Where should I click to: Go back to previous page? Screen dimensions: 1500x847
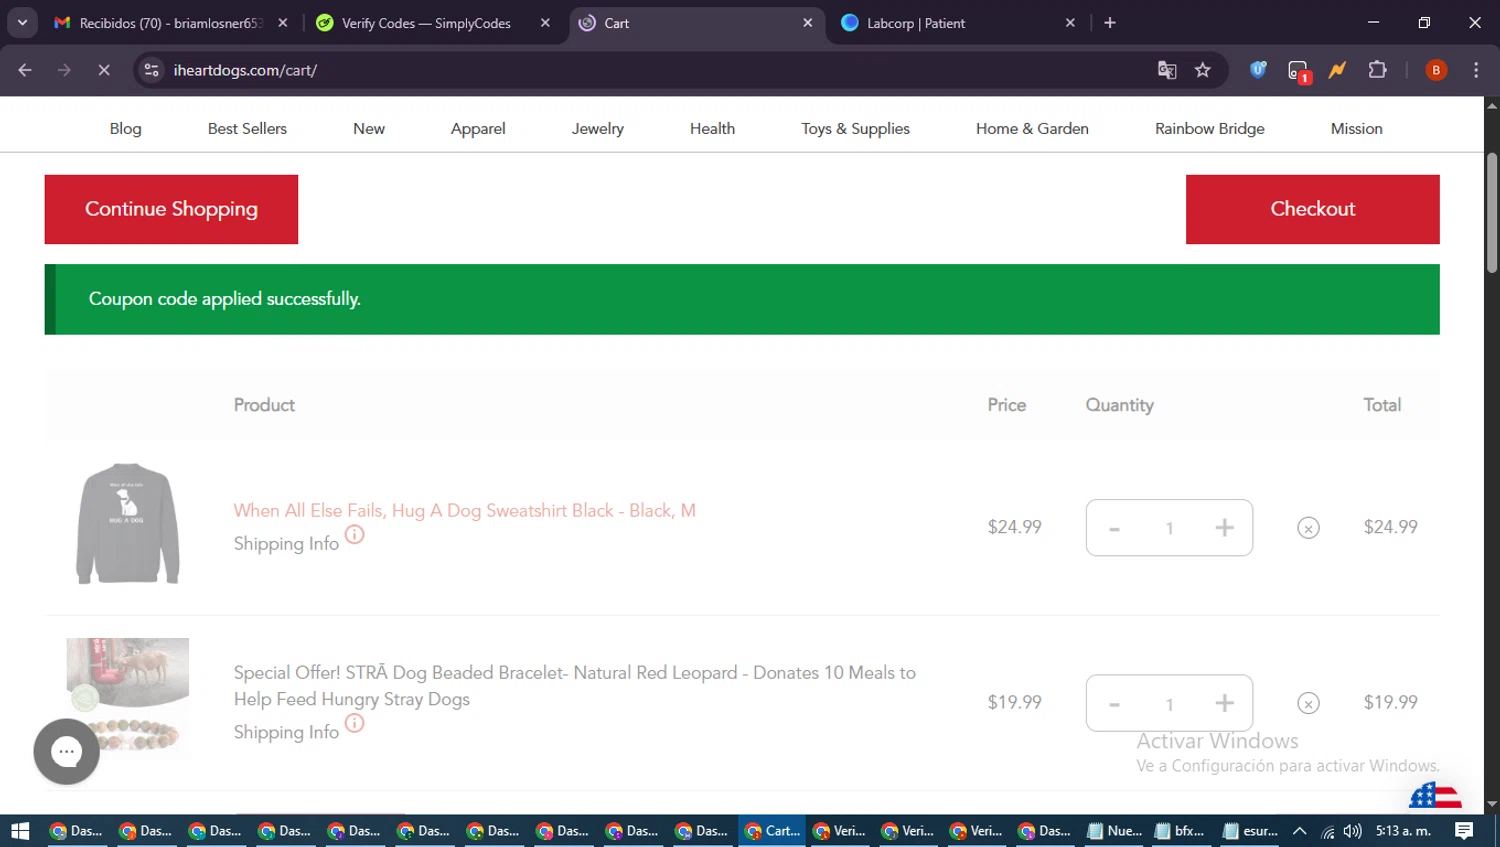coord(25,70)
